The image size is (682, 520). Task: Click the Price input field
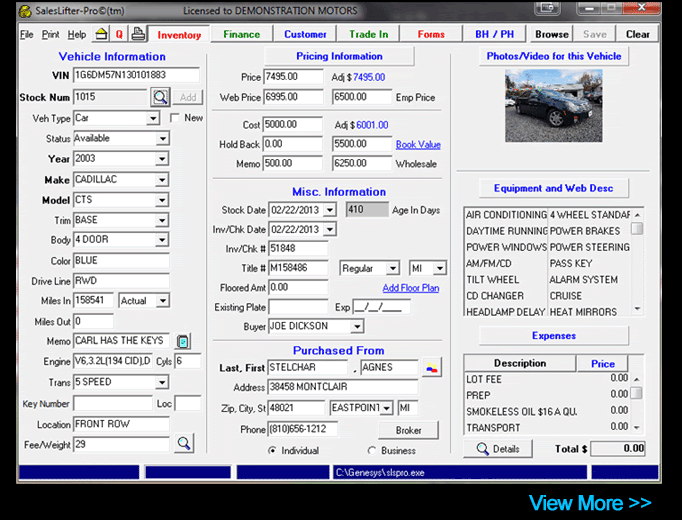coord(293,77)
